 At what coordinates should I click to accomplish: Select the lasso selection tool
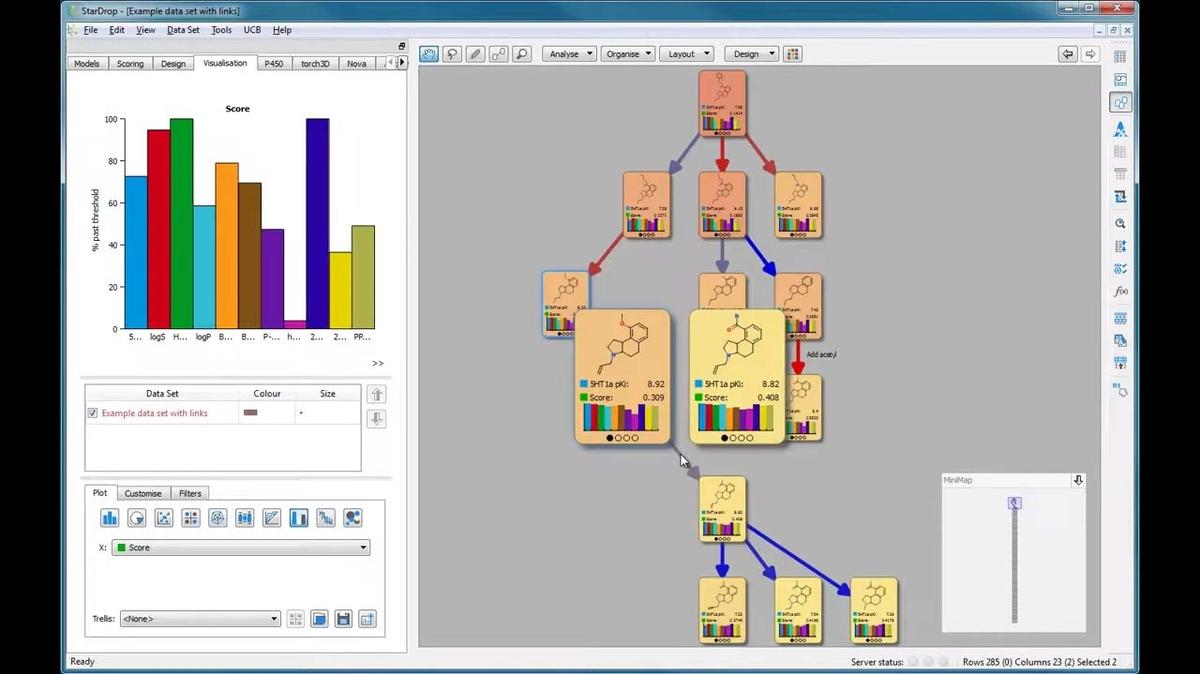pos(452,54)
